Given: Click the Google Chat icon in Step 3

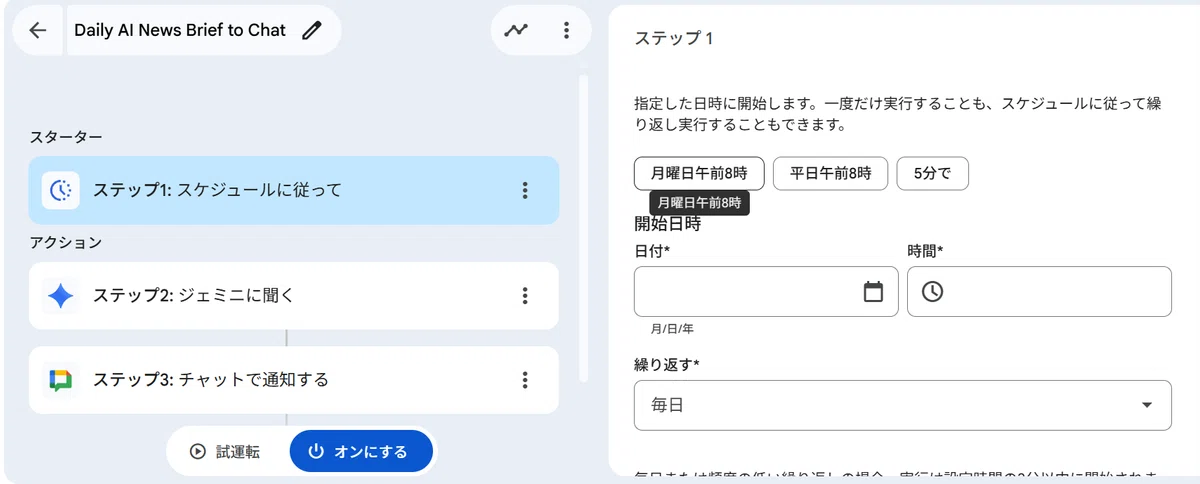Looking at the screenshot, I should (x=61, y=380).
